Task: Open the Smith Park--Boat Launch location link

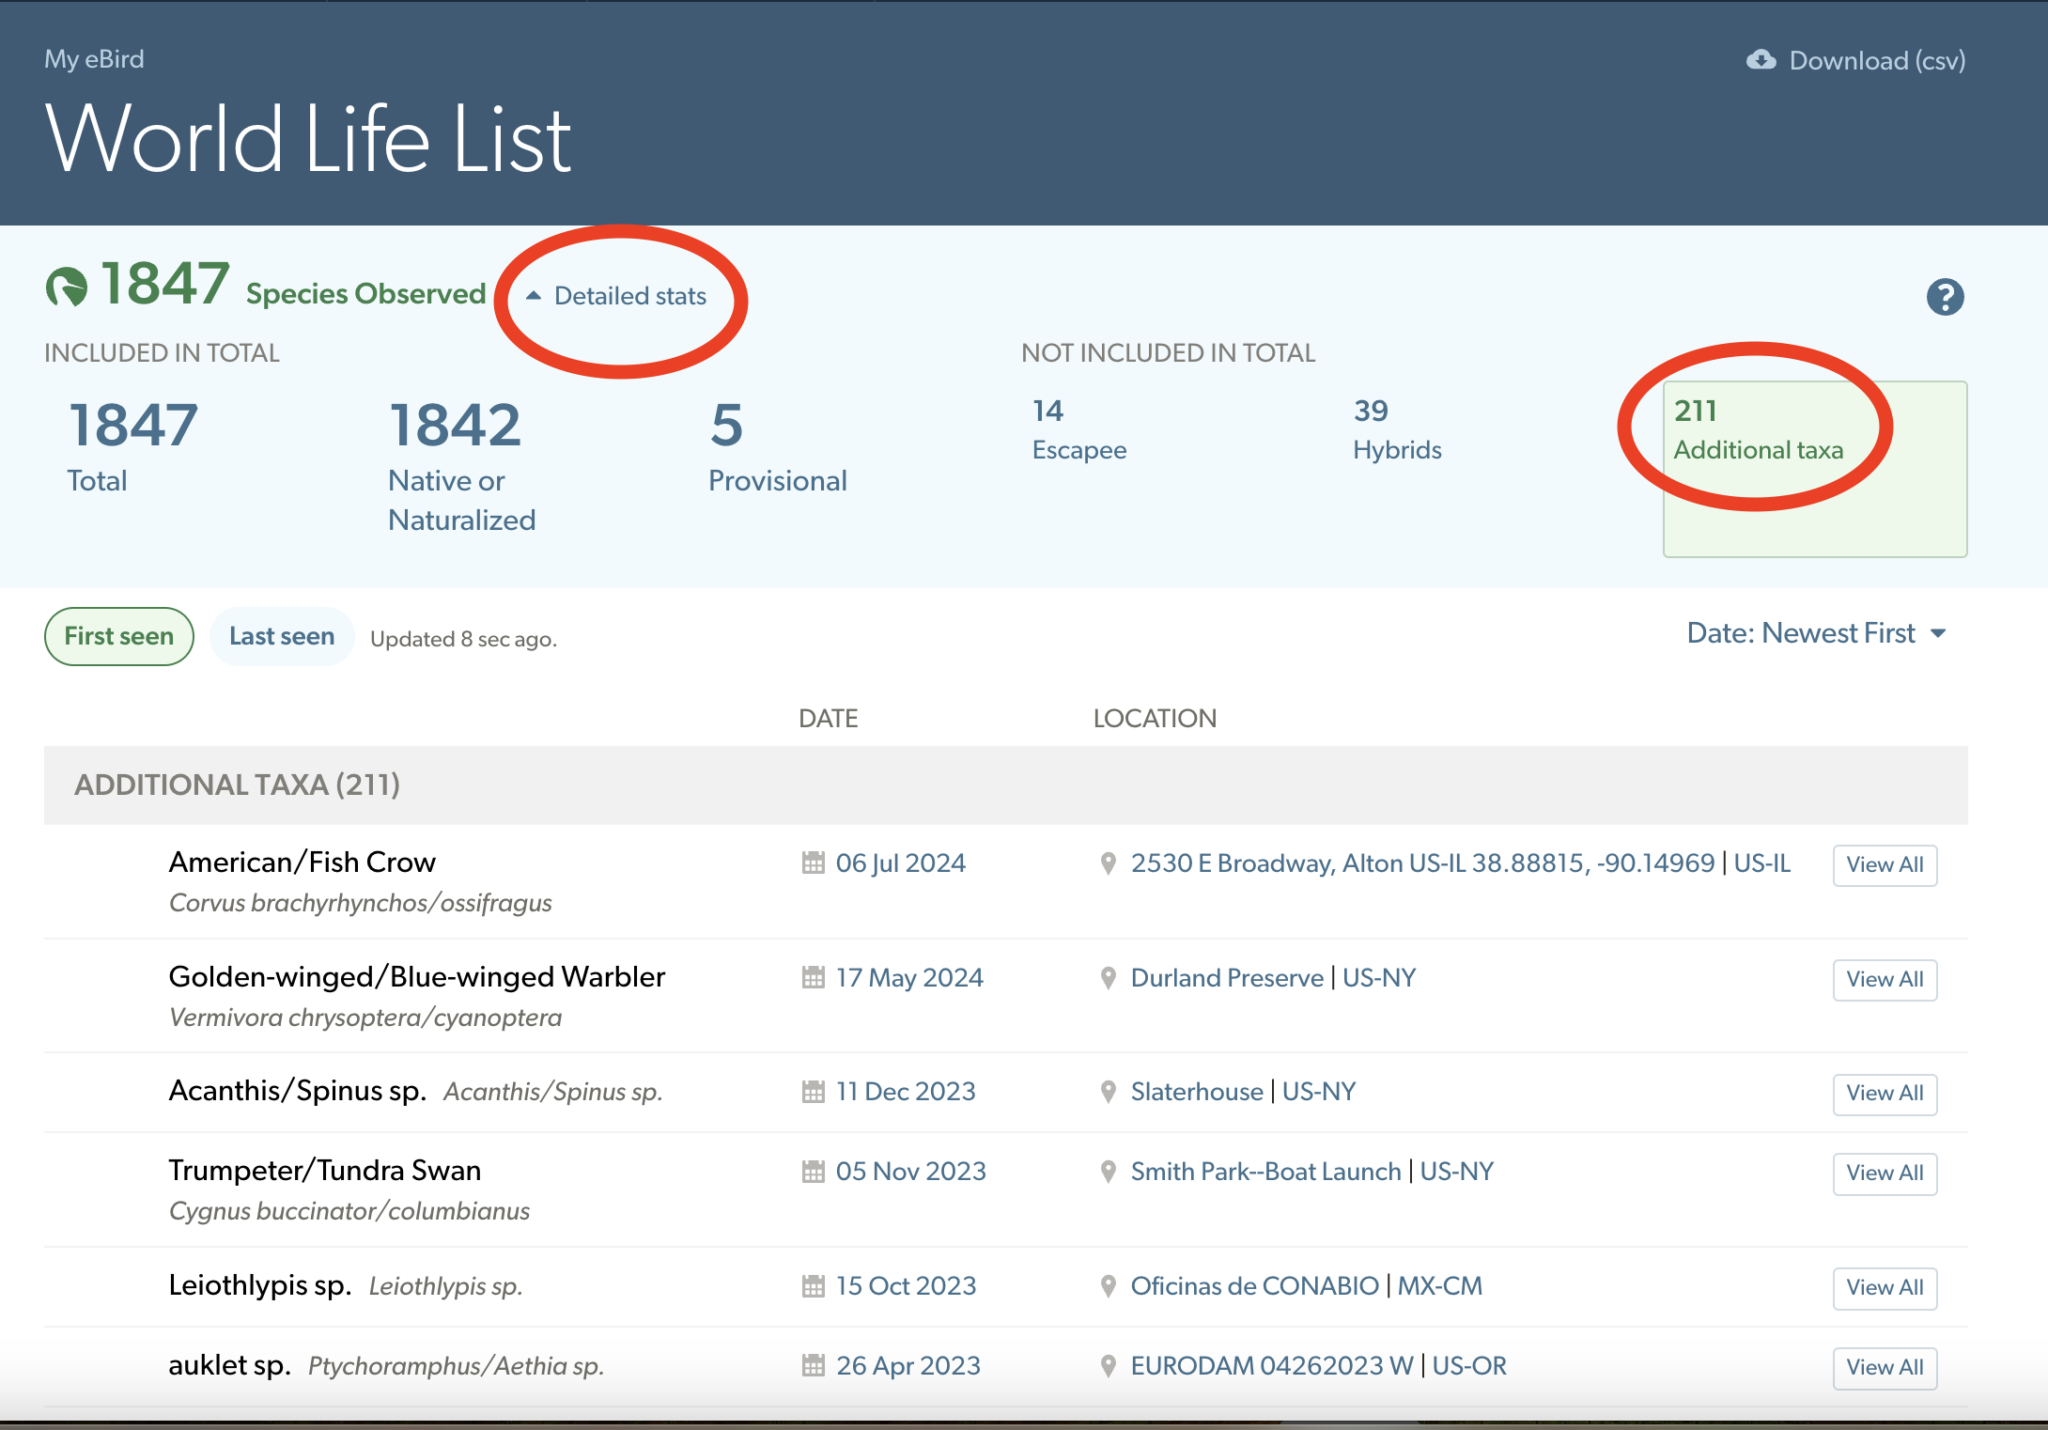Action: (1265, 1172)
